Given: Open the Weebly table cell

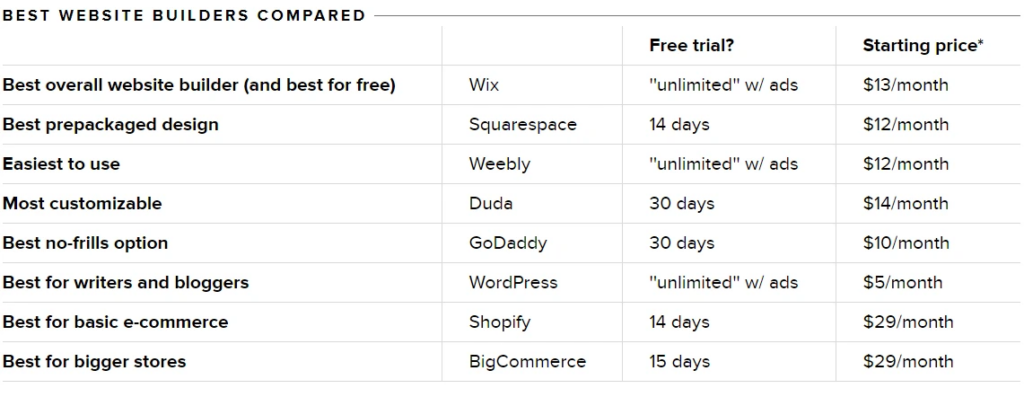Looking at the screenshot, I should 500,164.
